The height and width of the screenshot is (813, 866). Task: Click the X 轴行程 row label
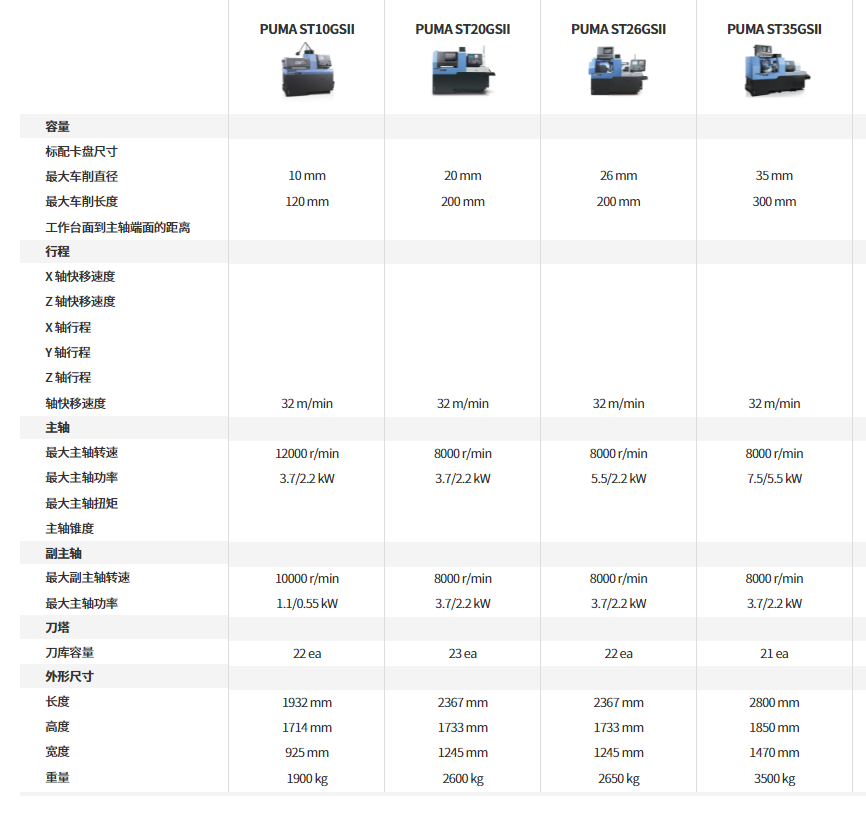coord(68,328)
